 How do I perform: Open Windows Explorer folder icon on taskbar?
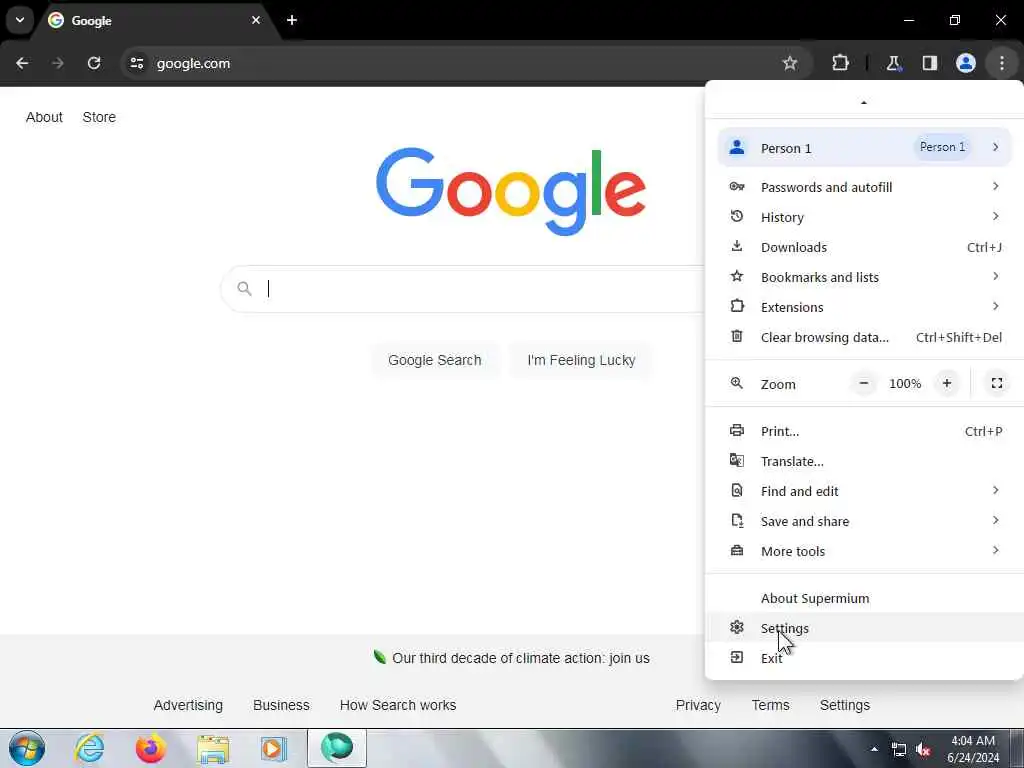pos(213,748)
